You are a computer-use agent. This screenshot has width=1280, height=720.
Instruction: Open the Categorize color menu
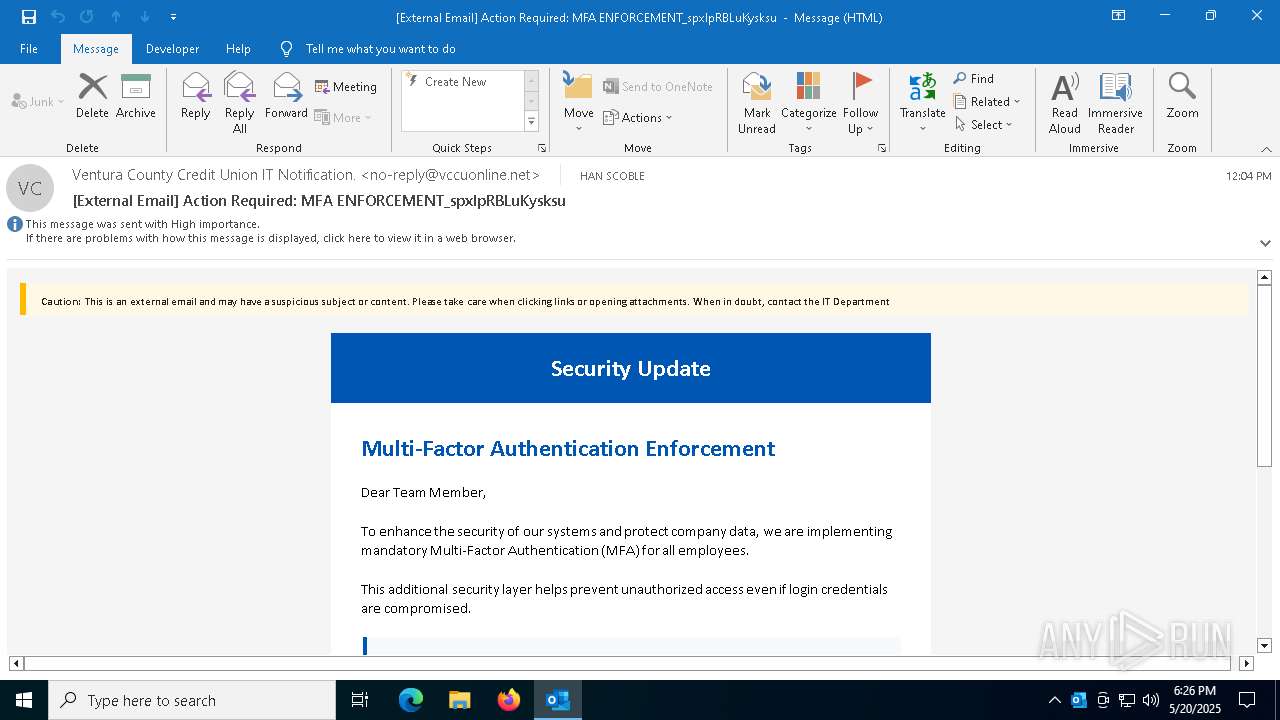pos(809,102)
